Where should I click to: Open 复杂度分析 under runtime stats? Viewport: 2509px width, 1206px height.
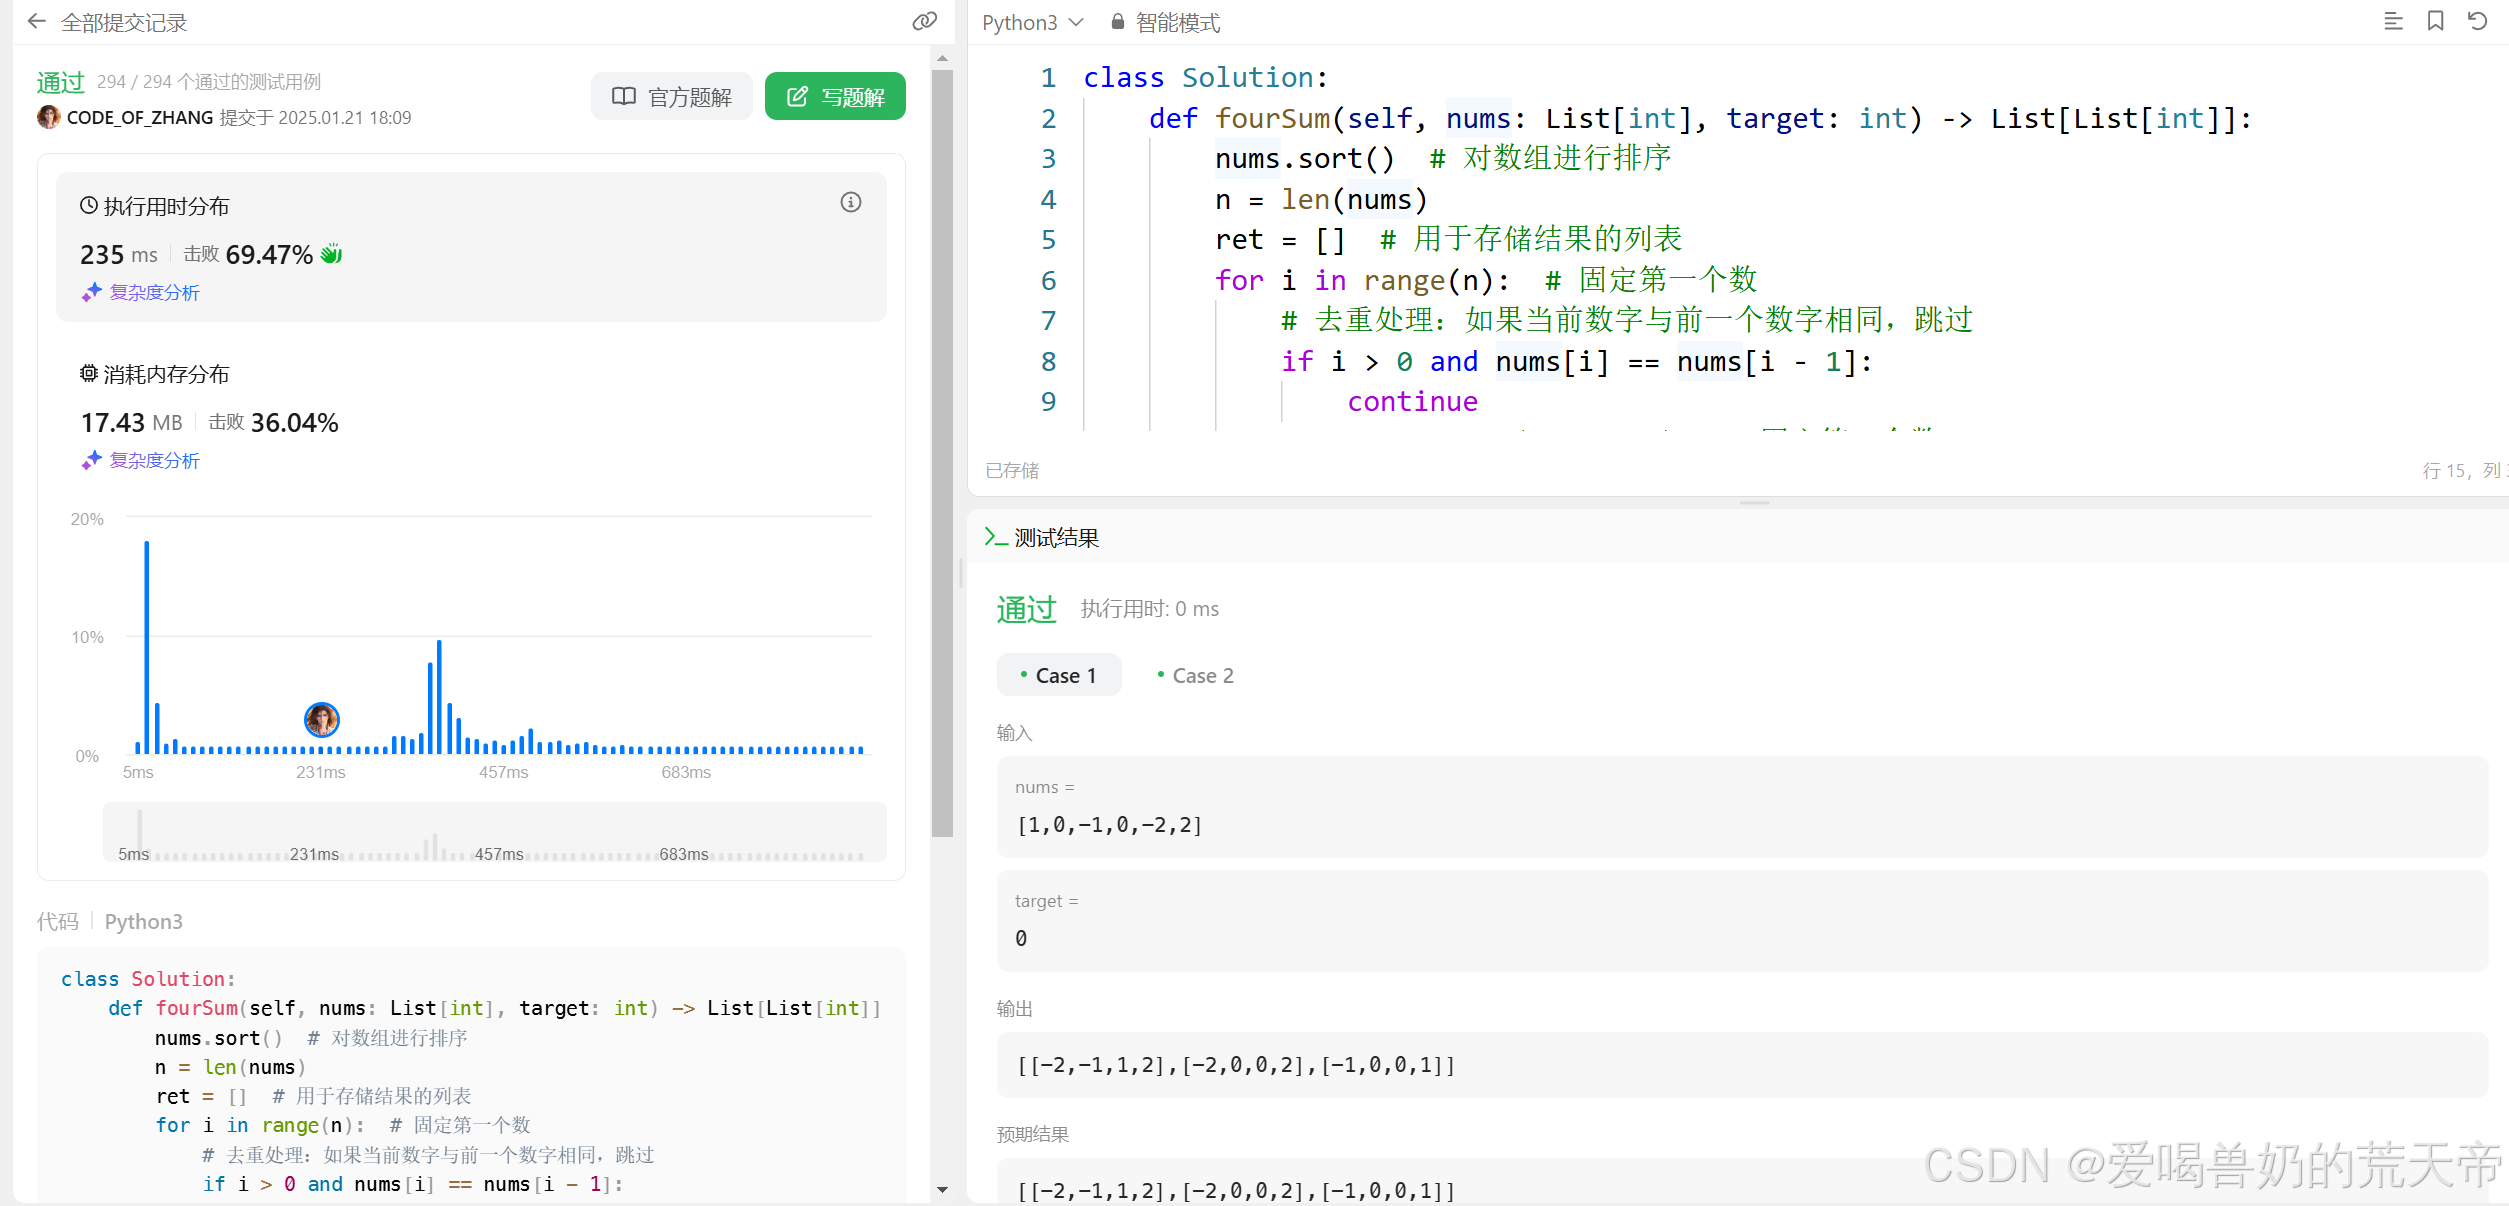click(142, 293)
